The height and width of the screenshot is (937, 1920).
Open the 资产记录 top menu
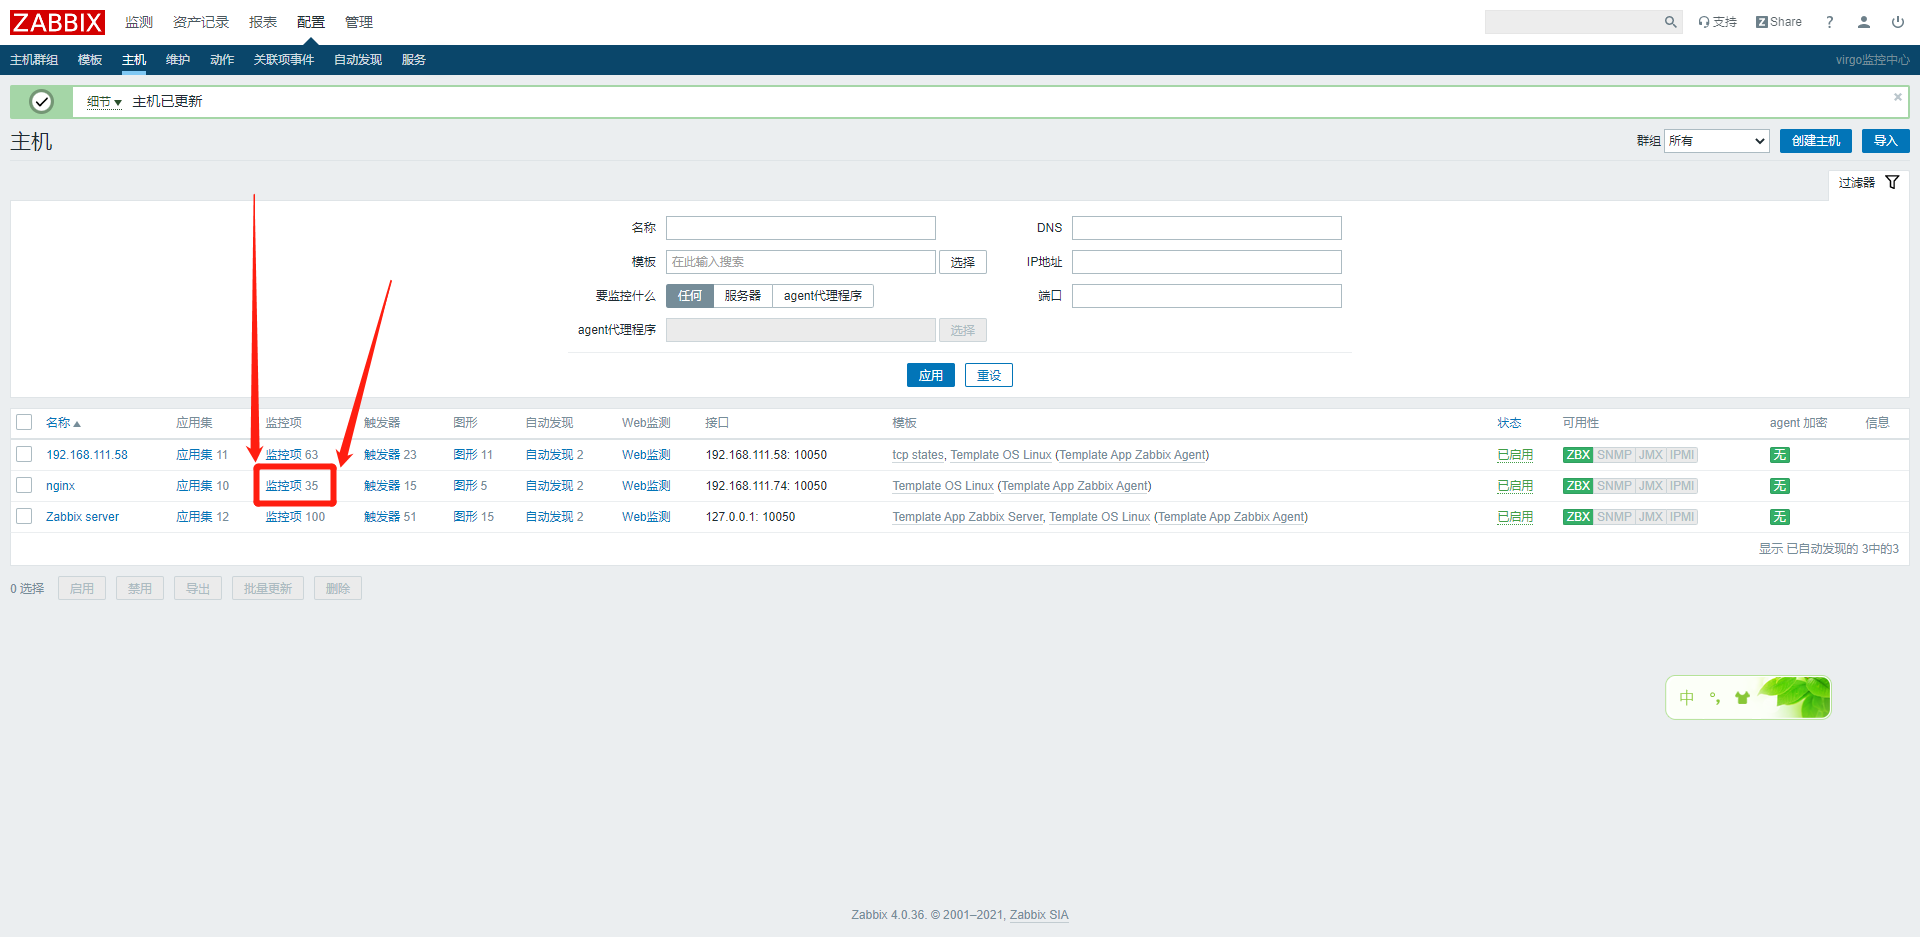coord(201,22)
